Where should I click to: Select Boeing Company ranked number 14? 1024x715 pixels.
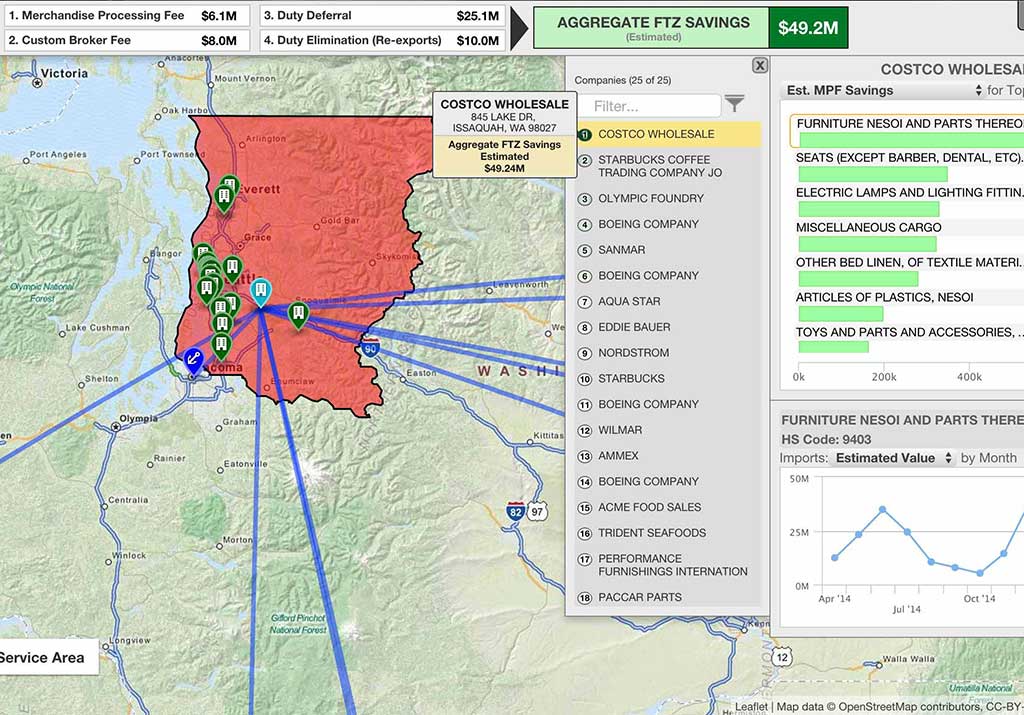pyautogui.click(x=669, y=481)
